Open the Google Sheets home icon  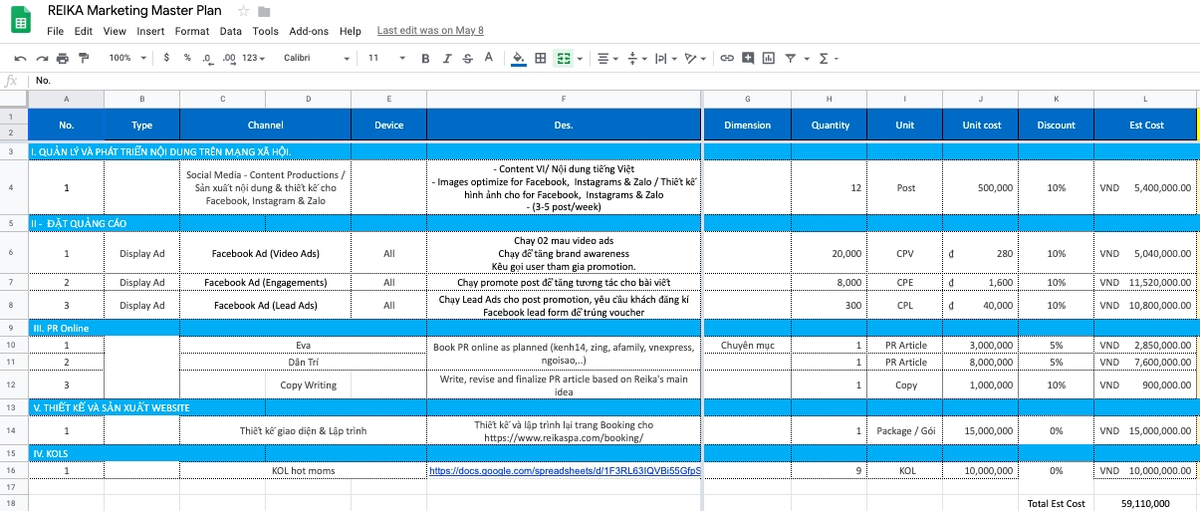pyautogui.click(x=20, y=20)
